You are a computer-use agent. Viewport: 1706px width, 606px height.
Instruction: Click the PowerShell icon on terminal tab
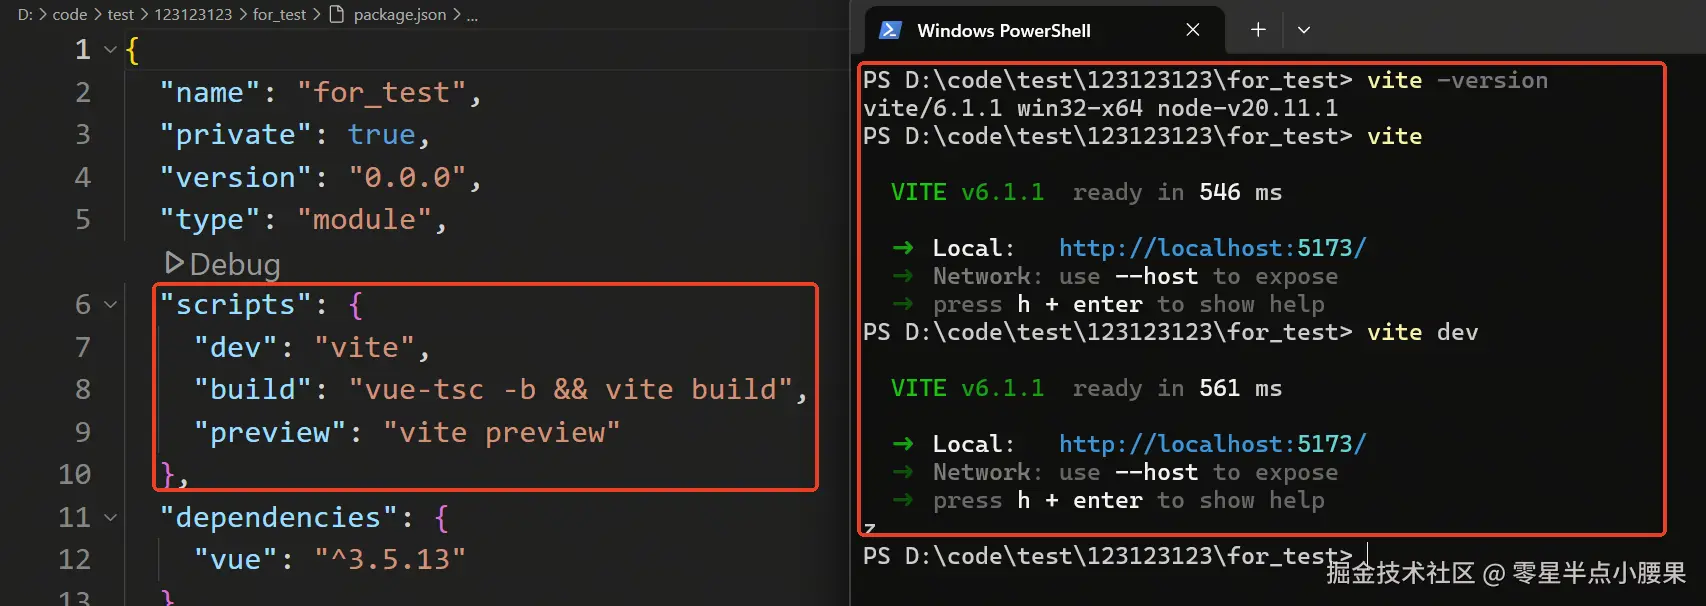pyautogui.click(x=889, y=30)
